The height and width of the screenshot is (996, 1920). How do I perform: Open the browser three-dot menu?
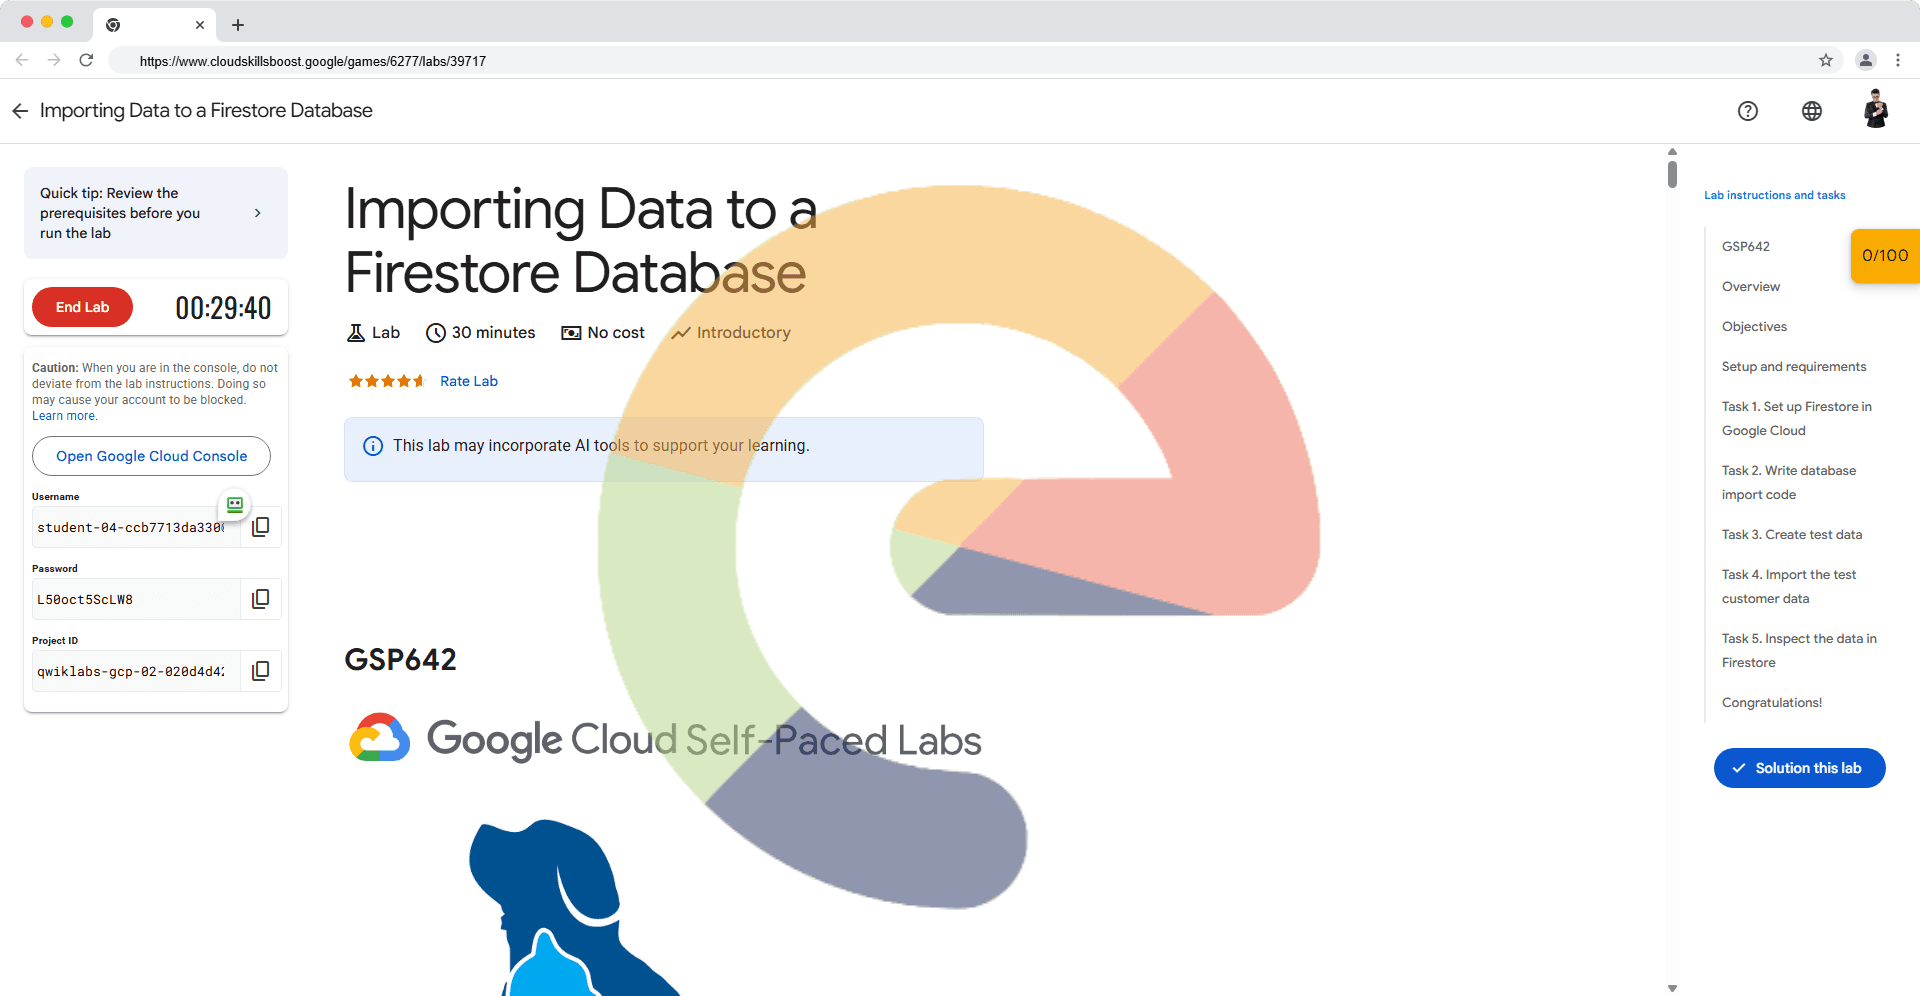click(1897, 60)
